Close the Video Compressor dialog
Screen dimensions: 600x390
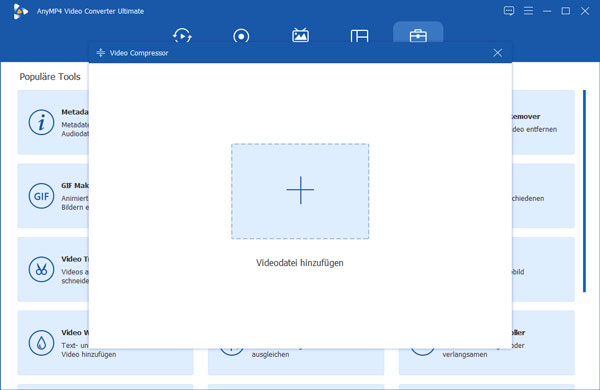pos(497,53)
